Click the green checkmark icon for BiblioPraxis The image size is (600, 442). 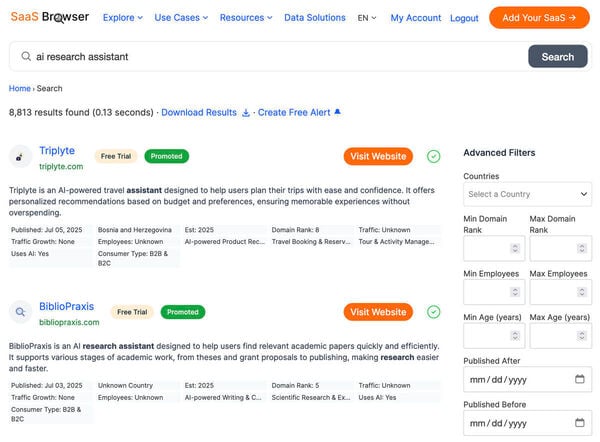click(x=434, y=312)
